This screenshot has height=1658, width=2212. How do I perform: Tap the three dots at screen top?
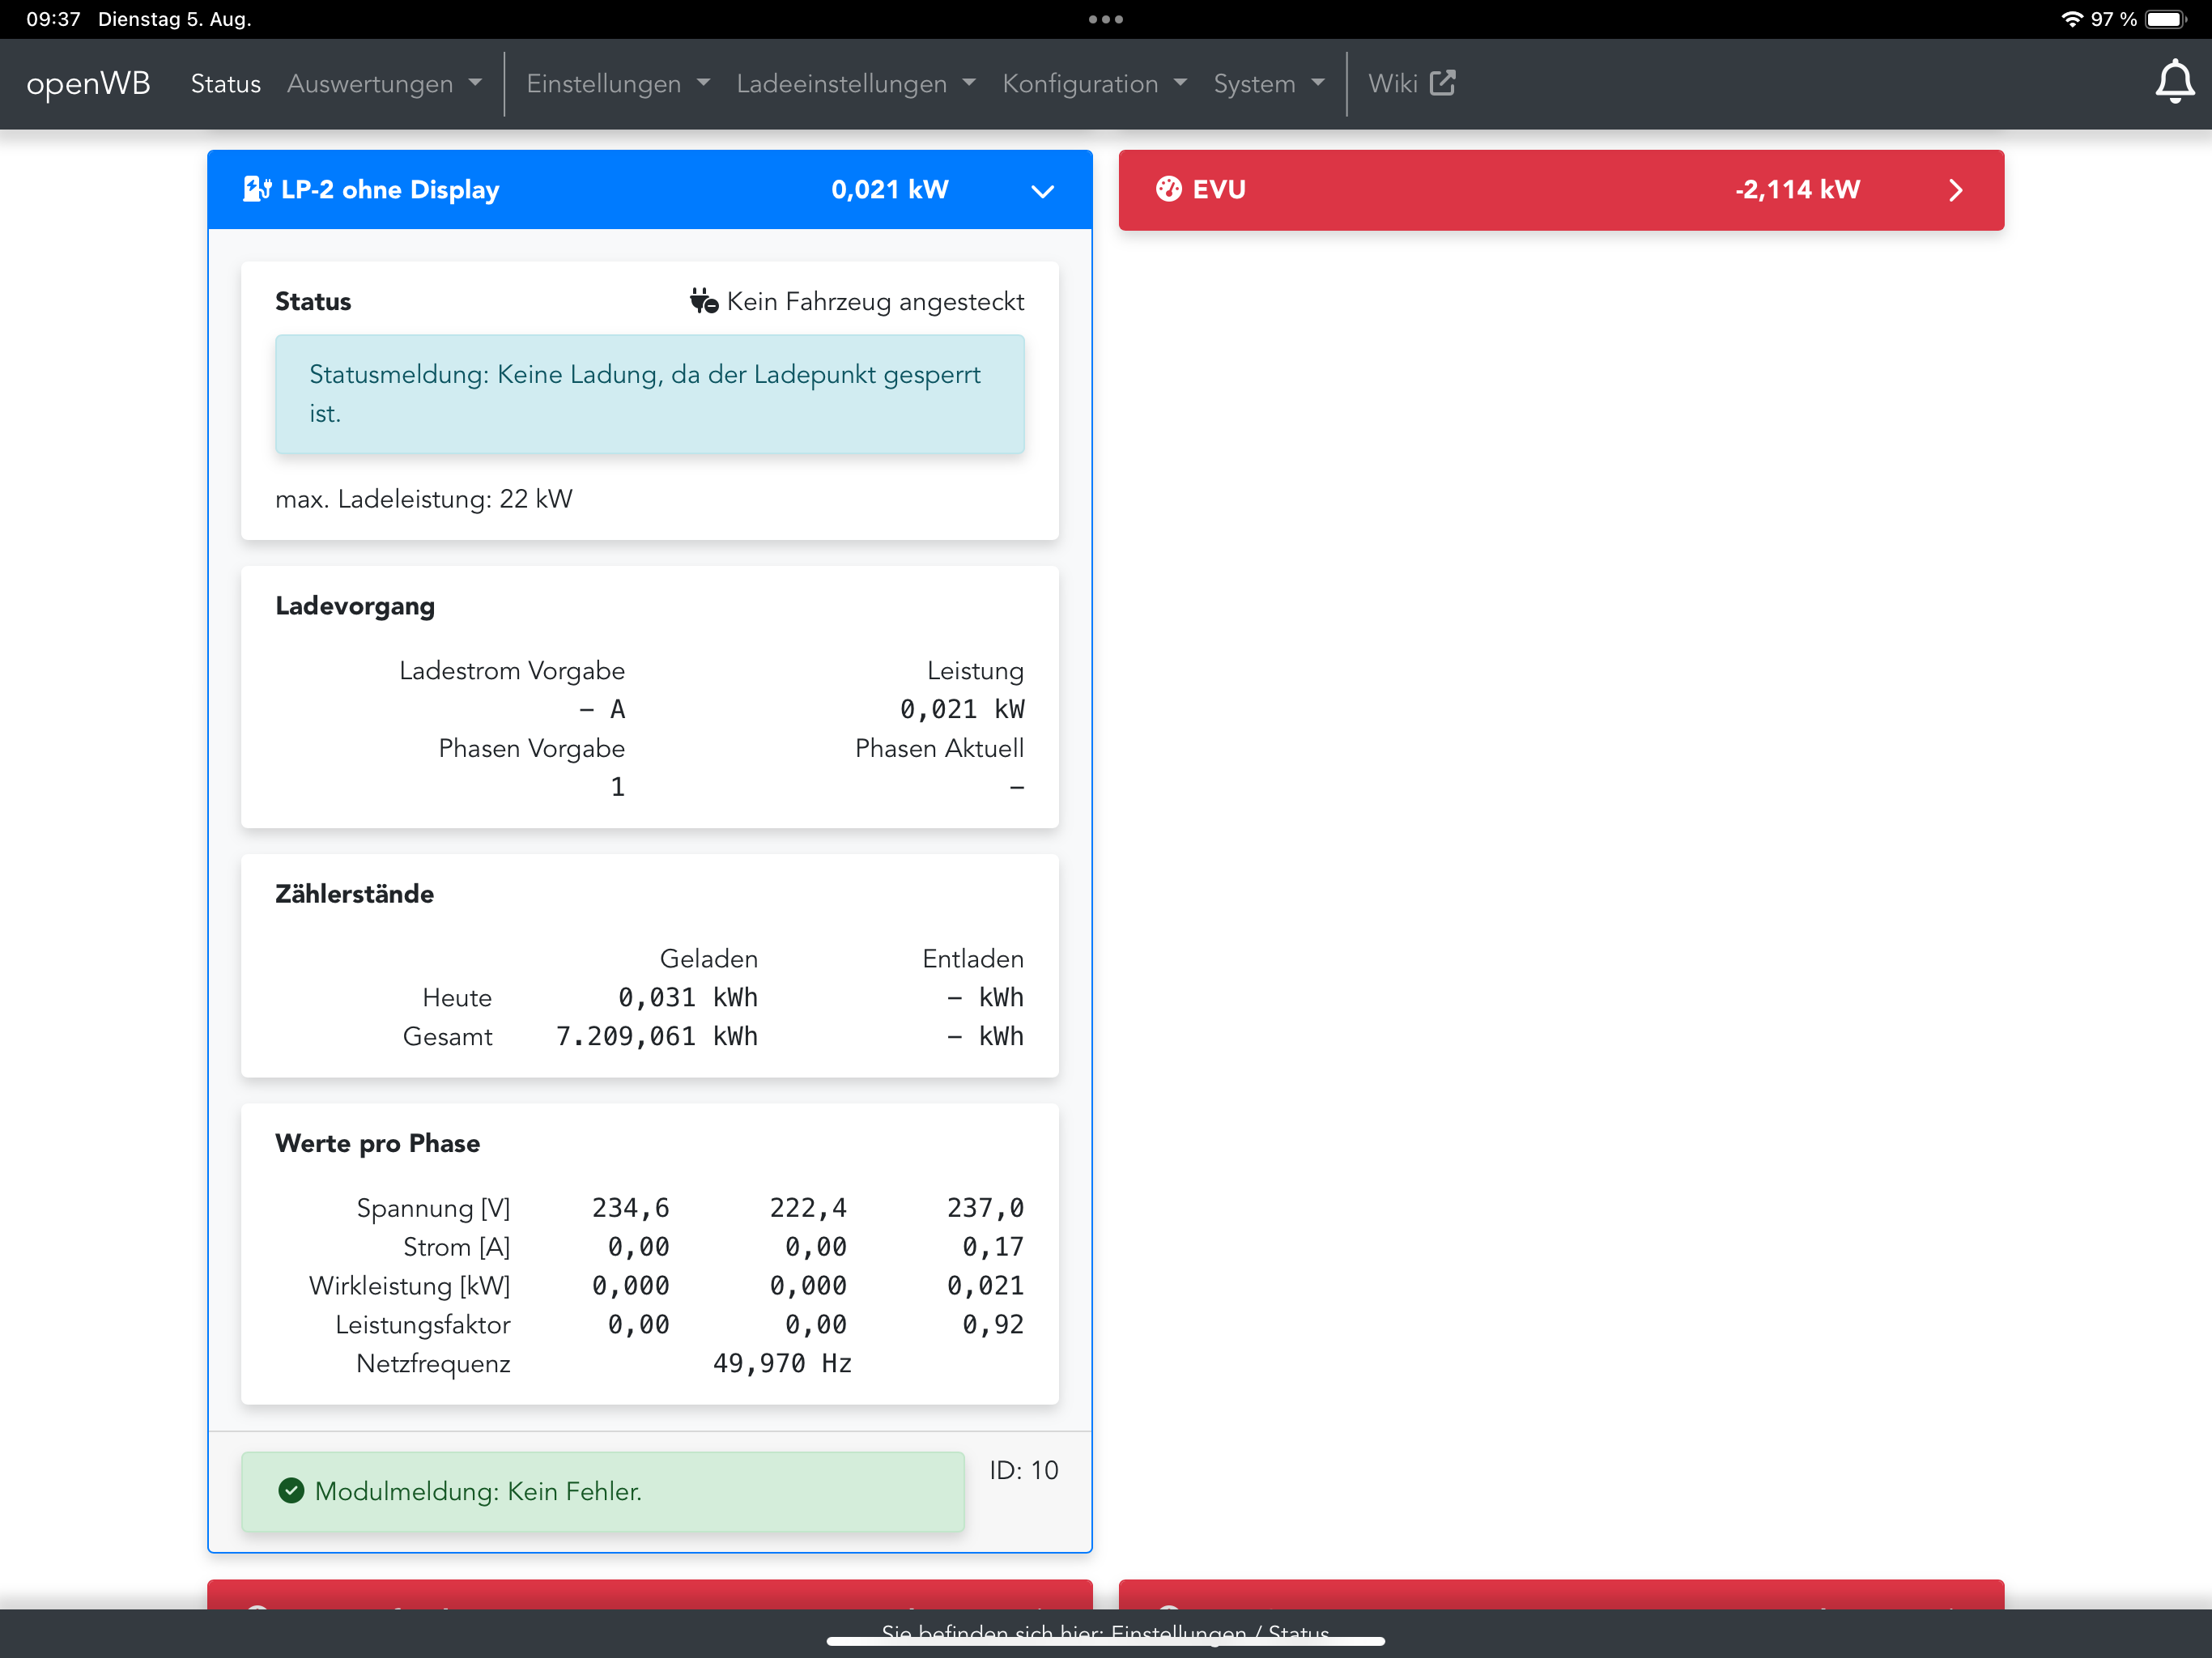[1105, 19]
